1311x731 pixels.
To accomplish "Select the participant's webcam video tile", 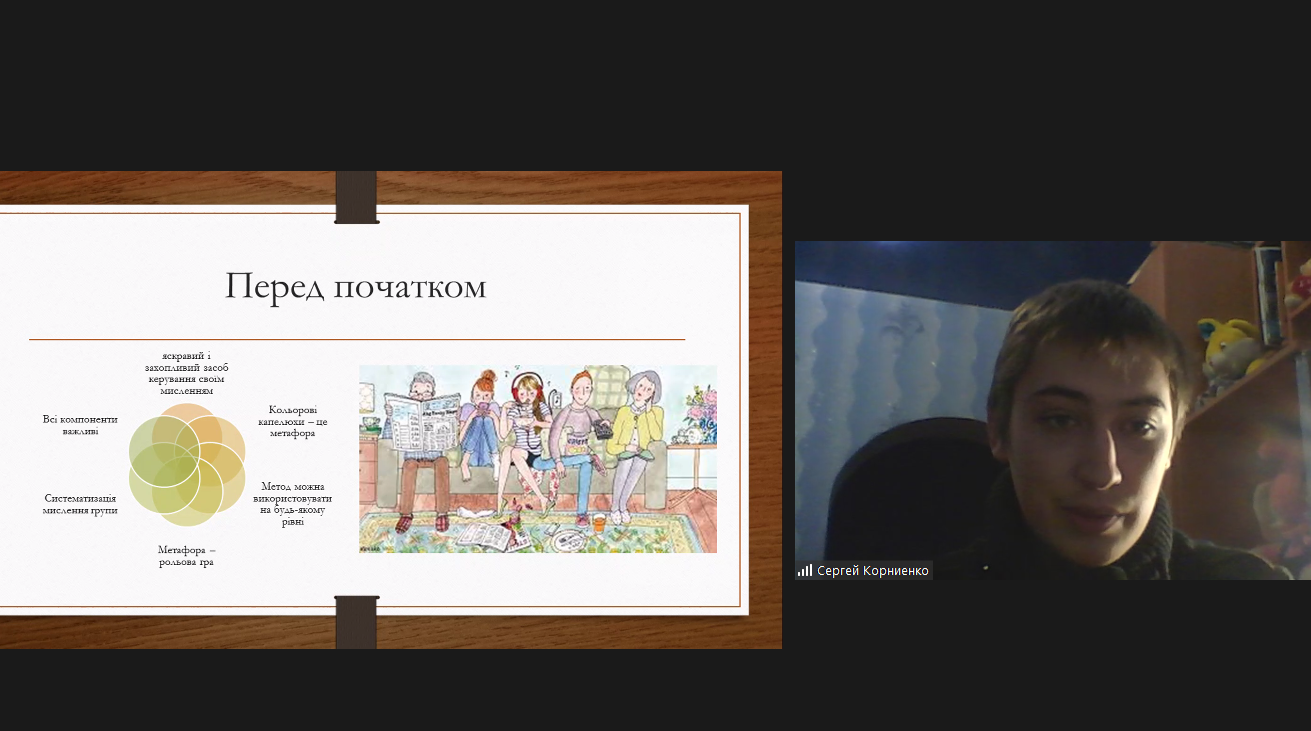I will 1052,410.
